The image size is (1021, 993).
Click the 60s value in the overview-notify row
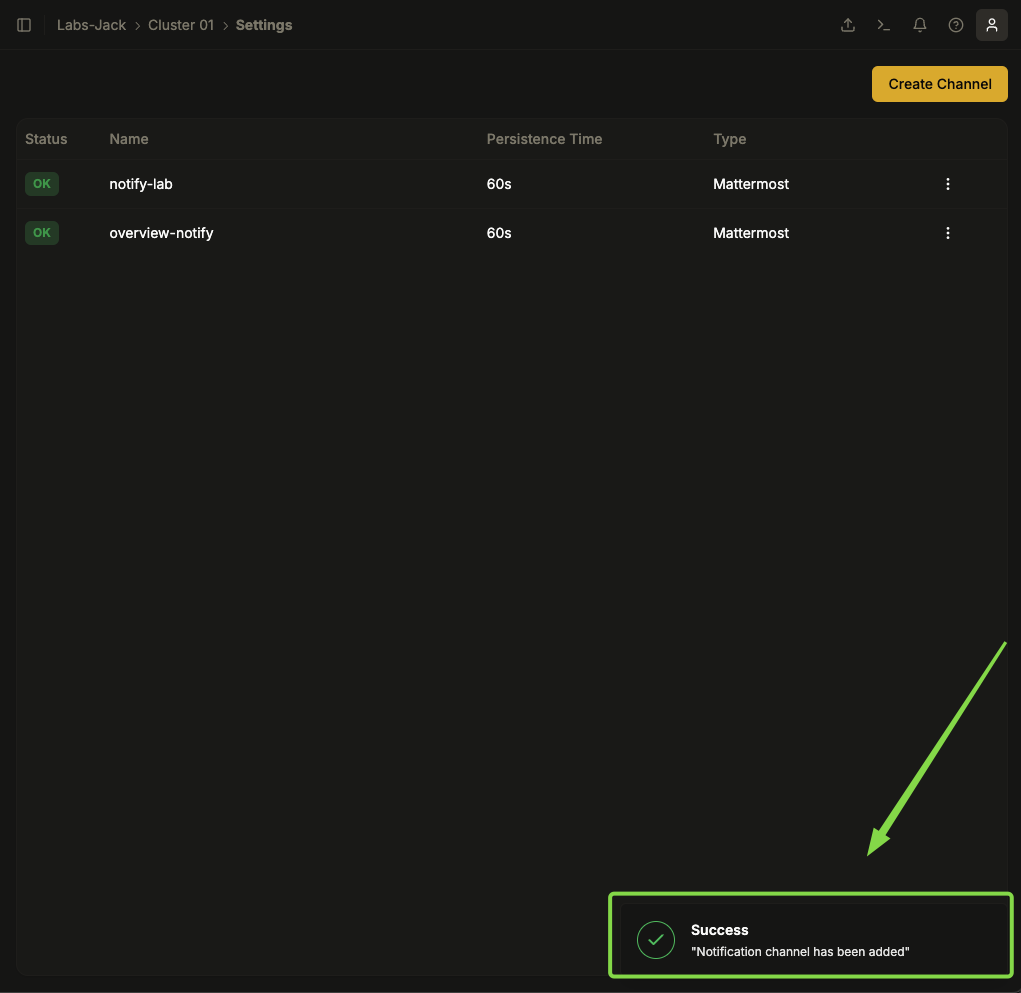[x=499, y=232]
